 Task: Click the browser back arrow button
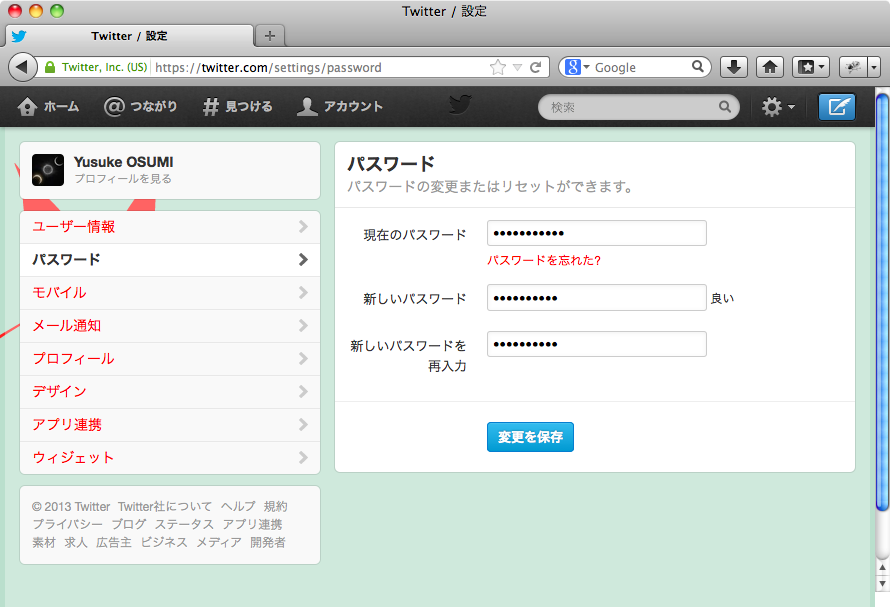click(22, 67)
